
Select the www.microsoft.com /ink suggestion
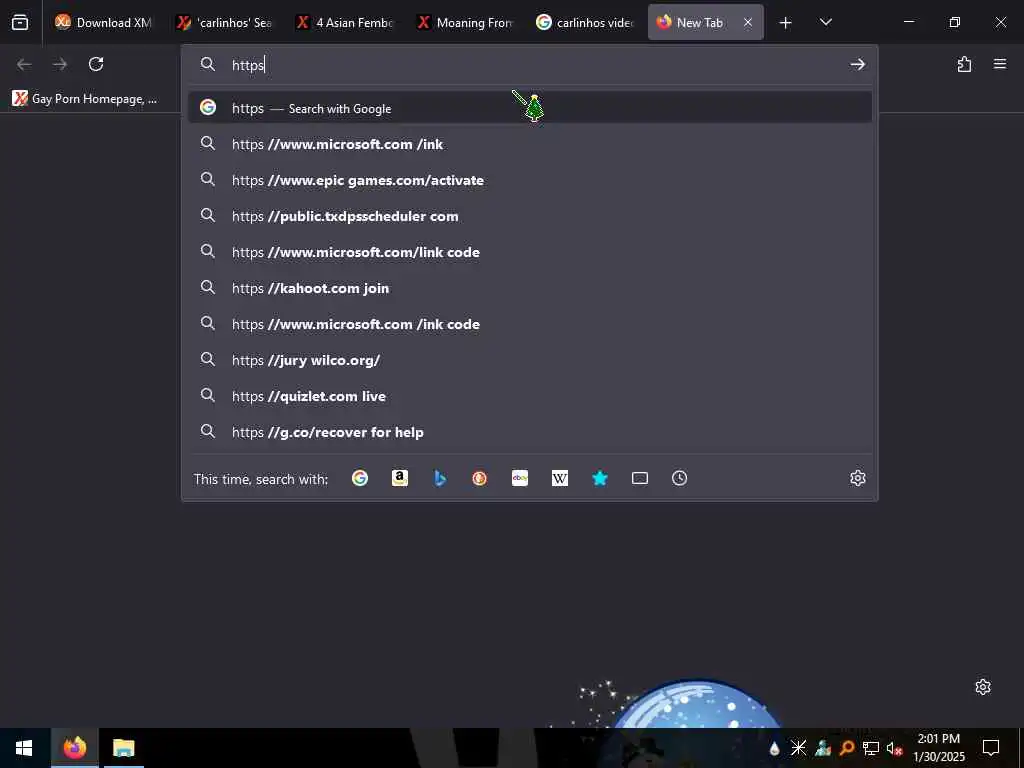pos(530,144)
